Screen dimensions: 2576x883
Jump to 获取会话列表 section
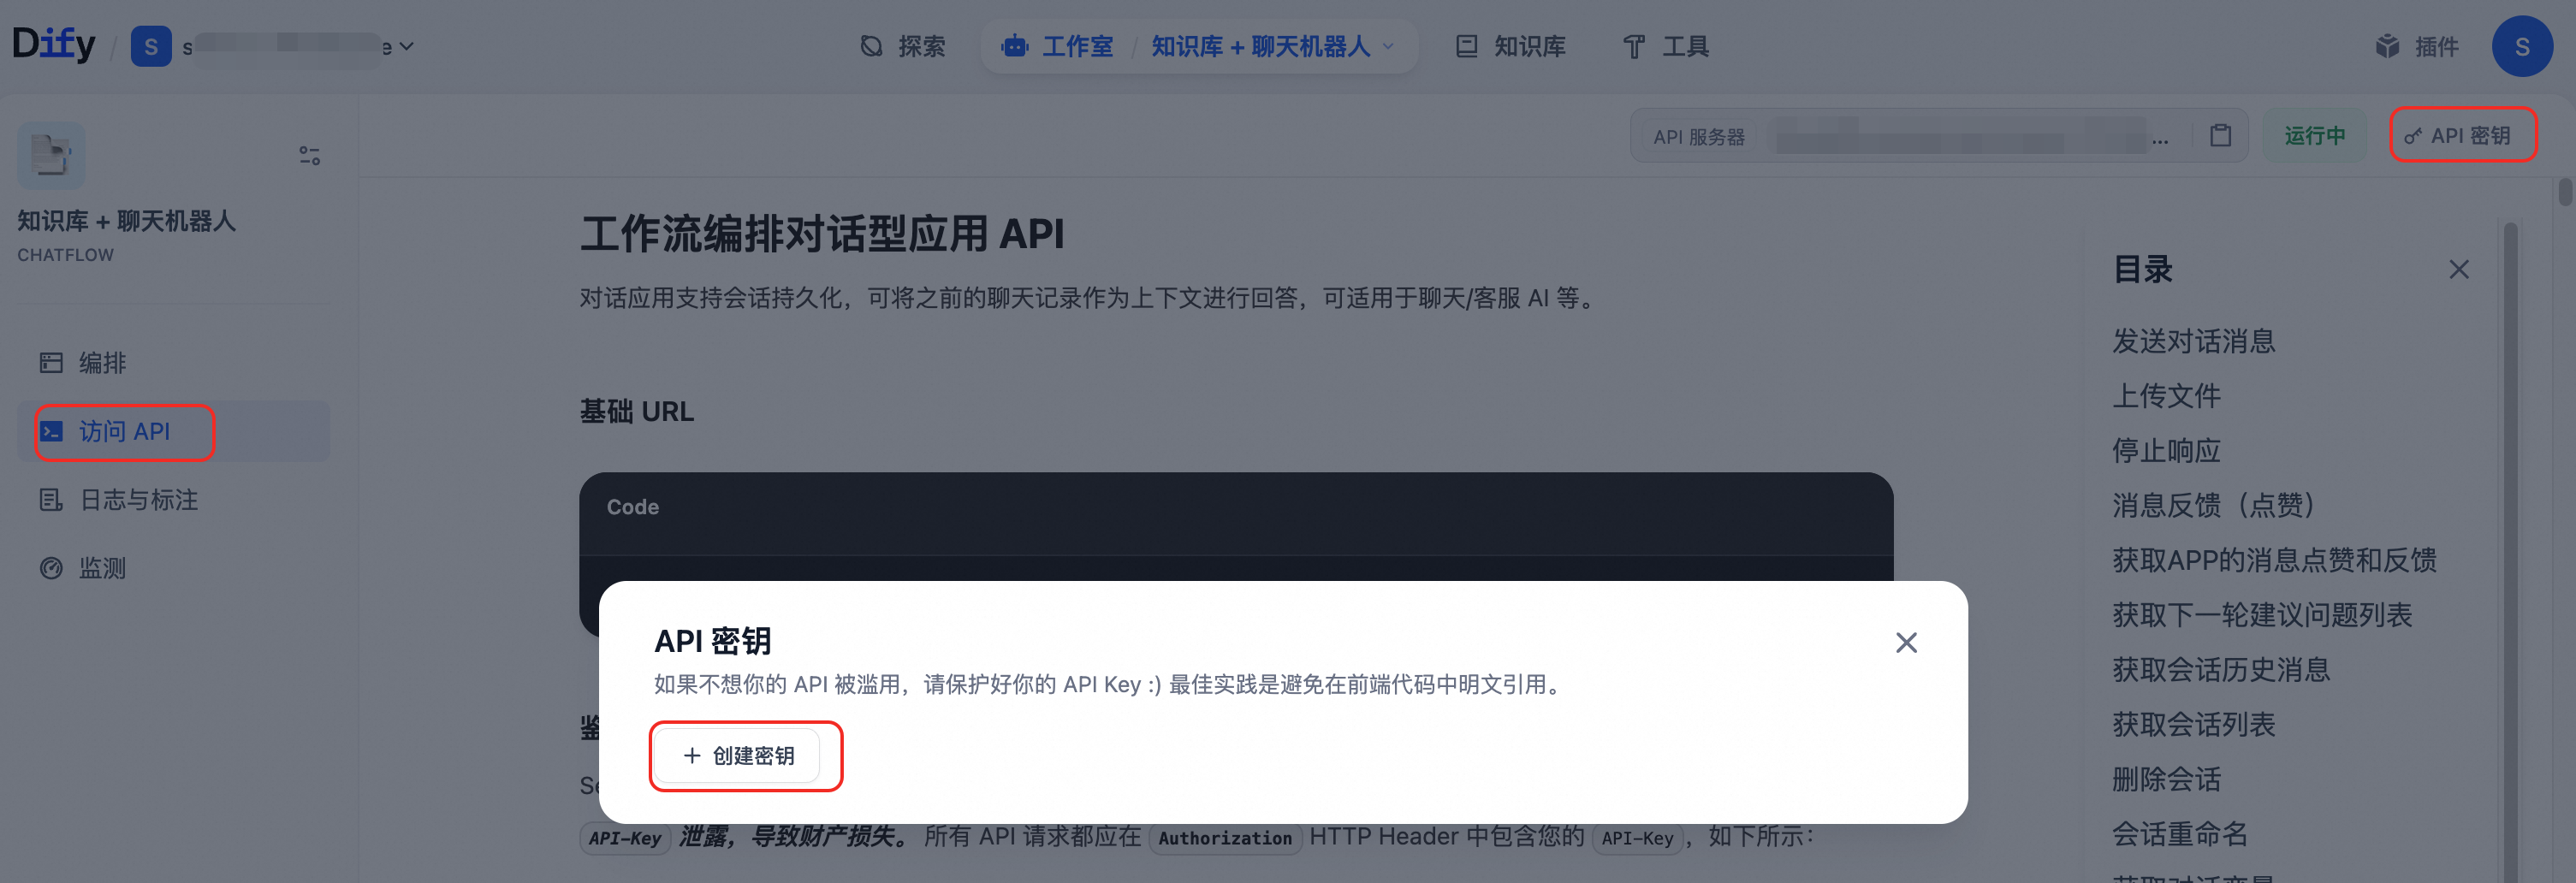(2193, 724)
